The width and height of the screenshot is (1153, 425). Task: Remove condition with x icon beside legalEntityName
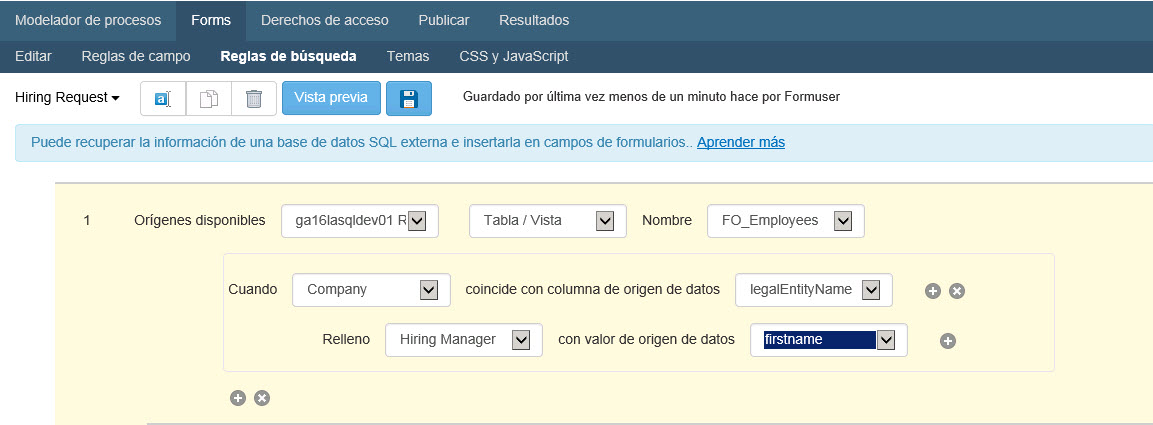[x=956, y=291]
